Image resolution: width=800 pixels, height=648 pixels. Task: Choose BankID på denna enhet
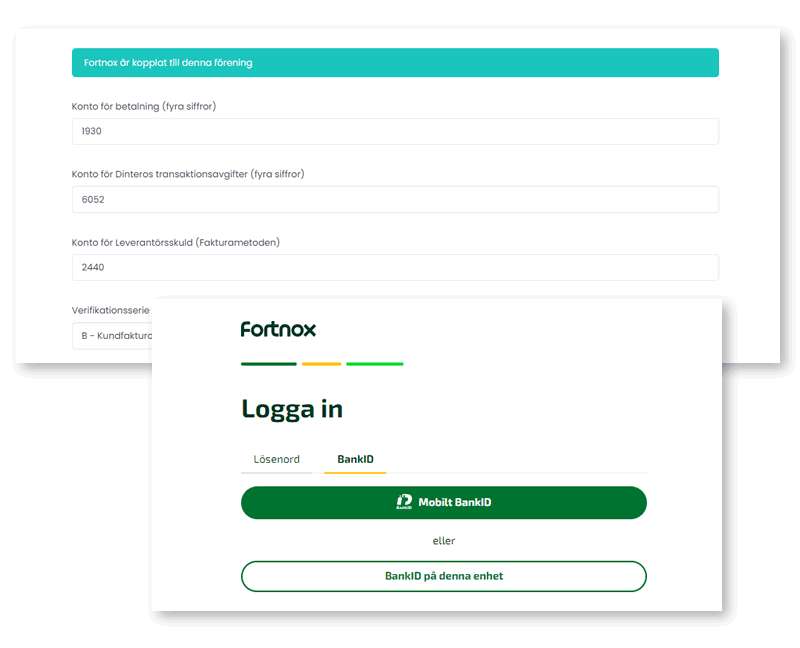pos(444,576)
